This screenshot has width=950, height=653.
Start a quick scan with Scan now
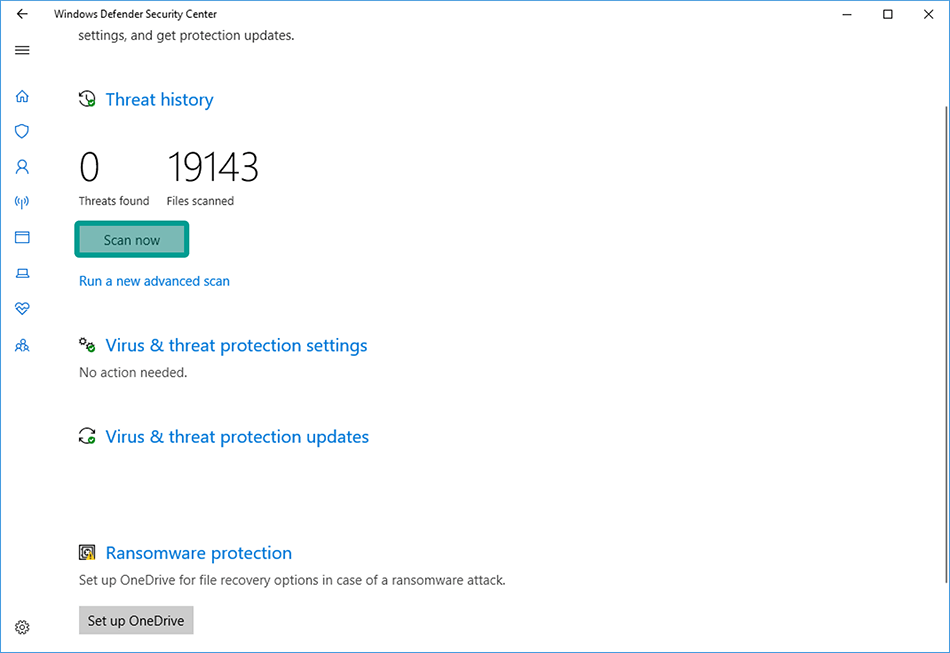click(x=131, y=239)
